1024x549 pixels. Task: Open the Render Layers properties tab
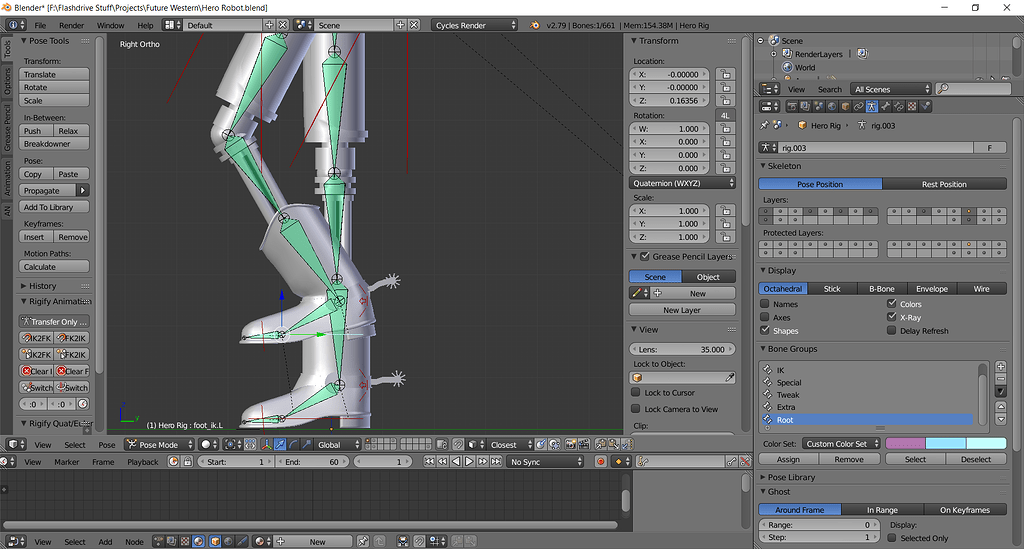805,106
